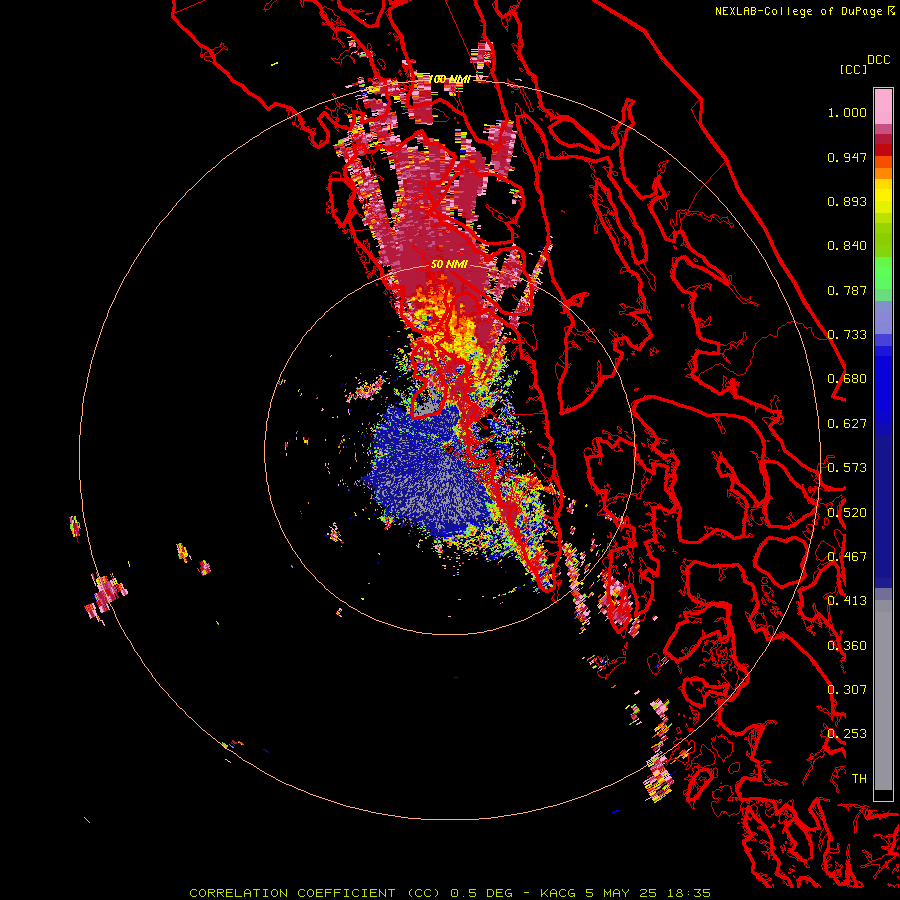900x900 pixels.
Task: Click the 0.360 color bar value
Action: [847, 646]
